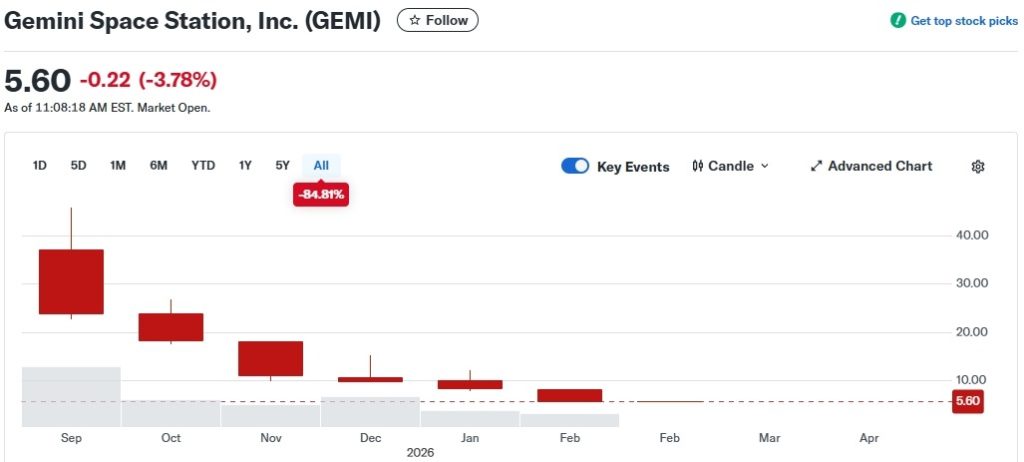The image size is (1024, 462).
Task: Open the Advanced Chart view
Action: pos(879,166)
